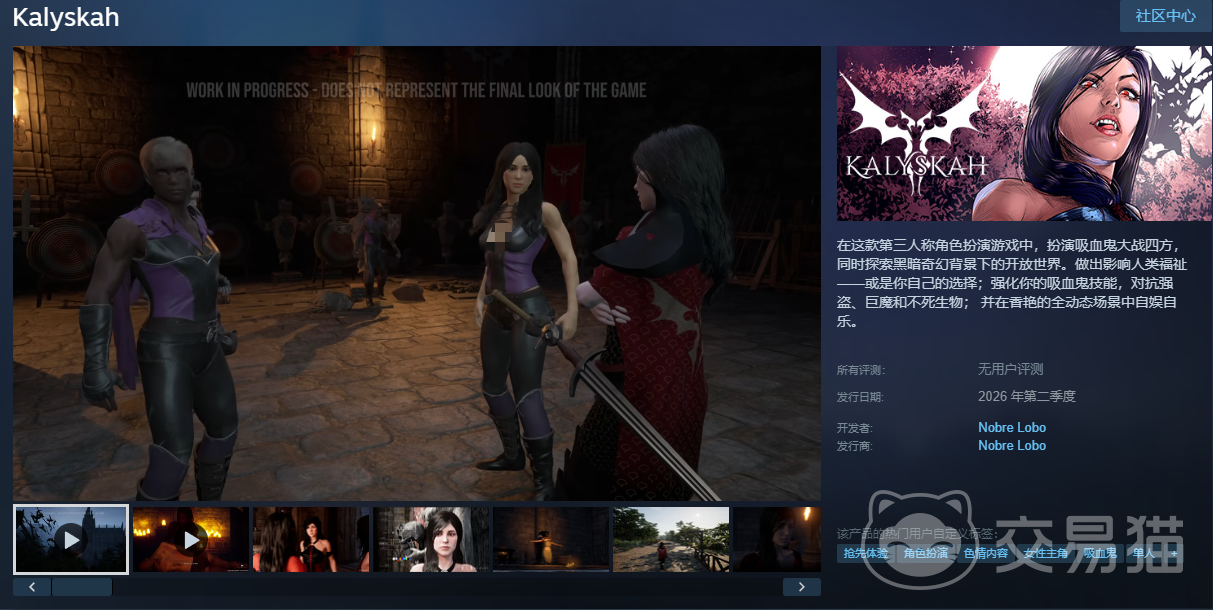This screenshot has width=1213, height=610.
Task: Select the 抢先体验 tag
Action: coord(865,552)
